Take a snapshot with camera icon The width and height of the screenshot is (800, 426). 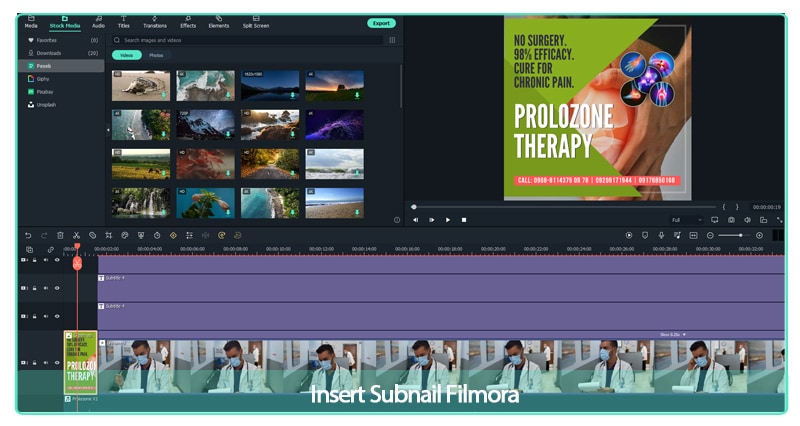coord(731,220)
